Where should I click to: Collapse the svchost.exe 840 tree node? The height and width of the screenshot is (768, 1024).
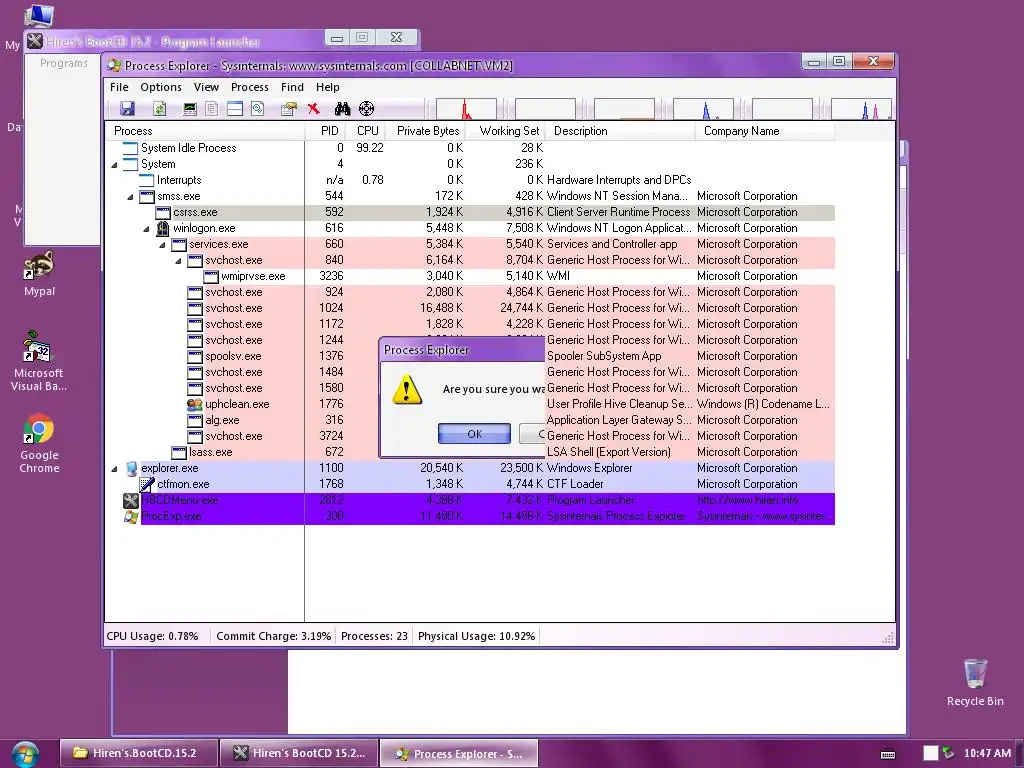(178, 261)
